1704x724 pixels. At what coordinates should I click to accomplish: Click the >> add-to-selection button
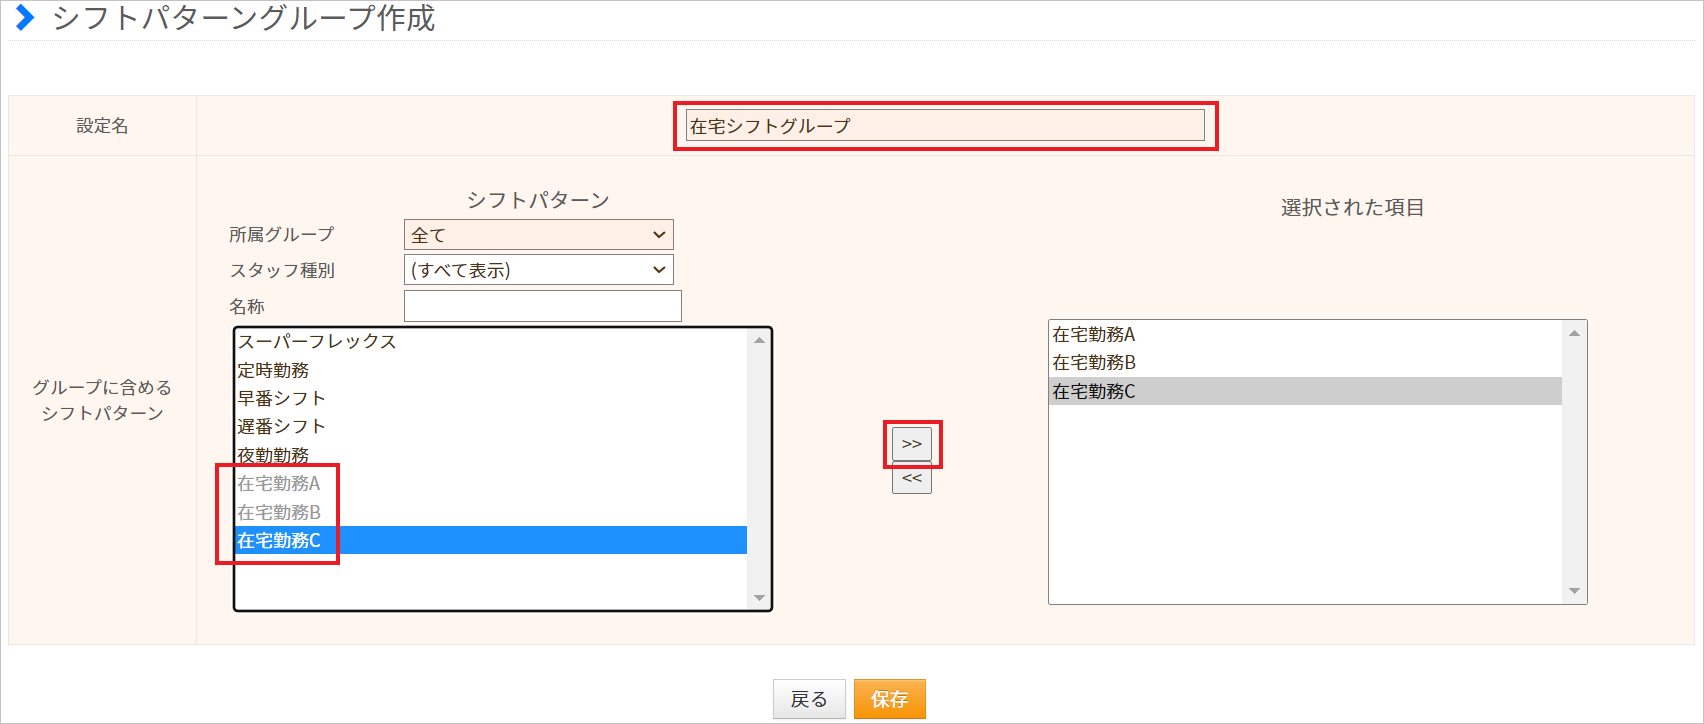coord(911,444)
